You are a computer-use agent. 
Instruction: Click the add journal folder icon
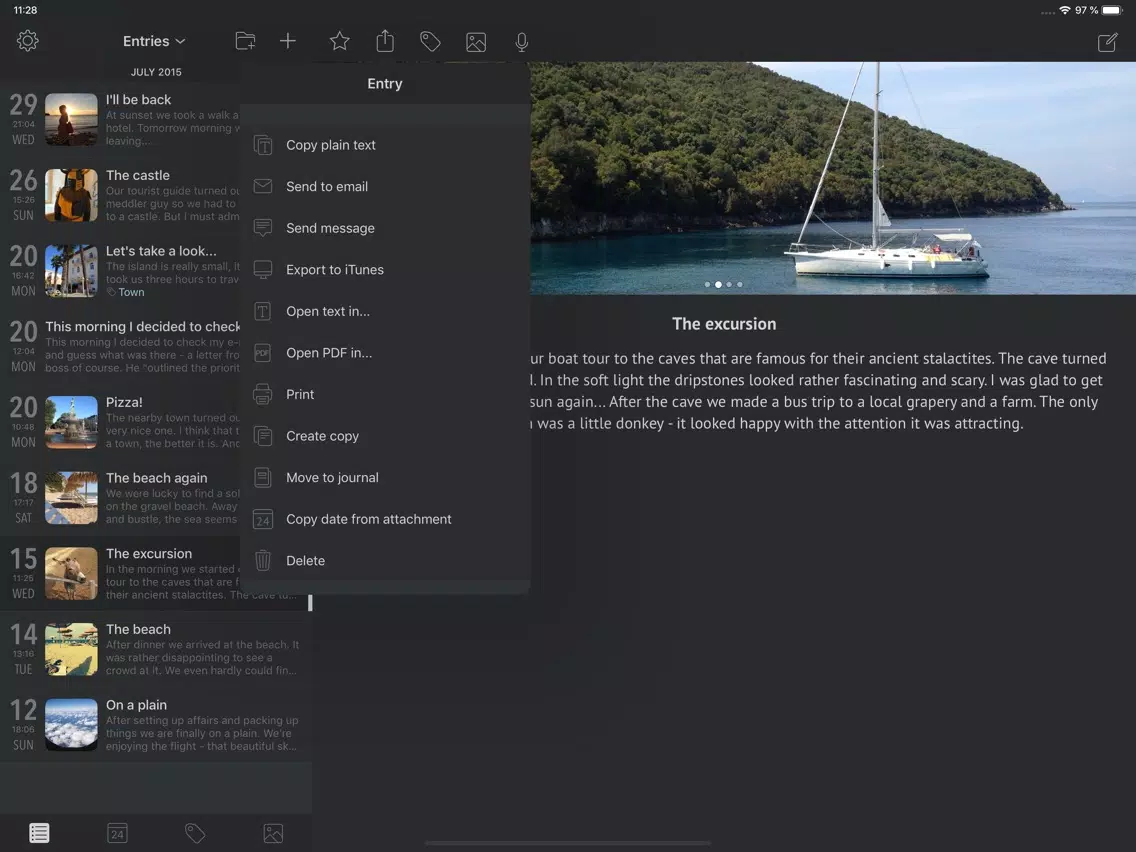coord(246,41)
